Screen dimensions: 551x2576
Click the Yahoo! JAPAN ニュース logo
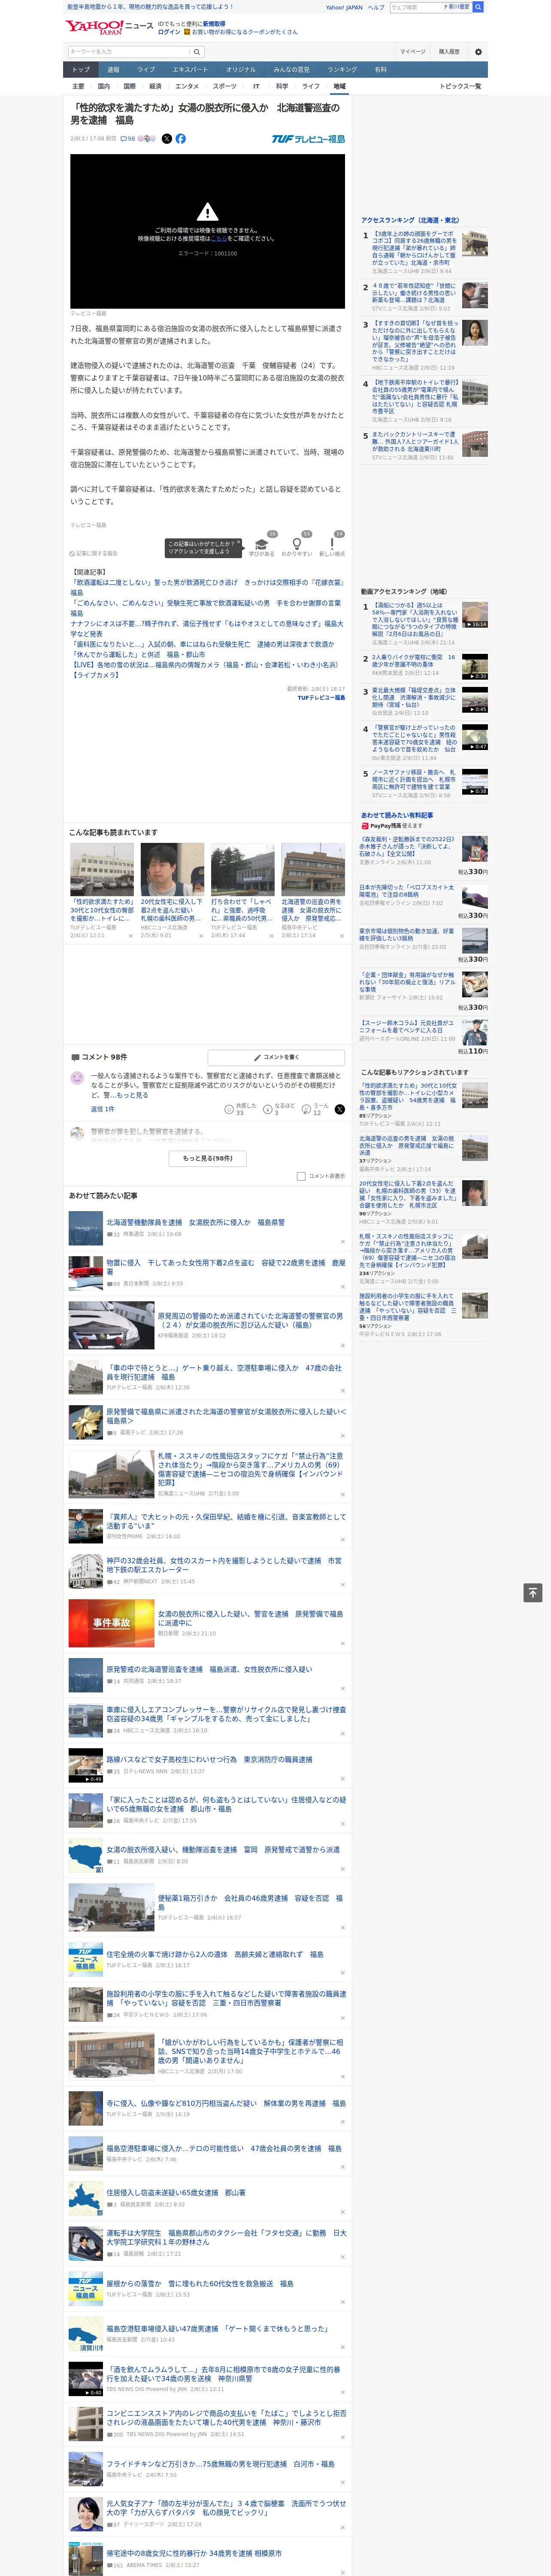pos(109,27)
